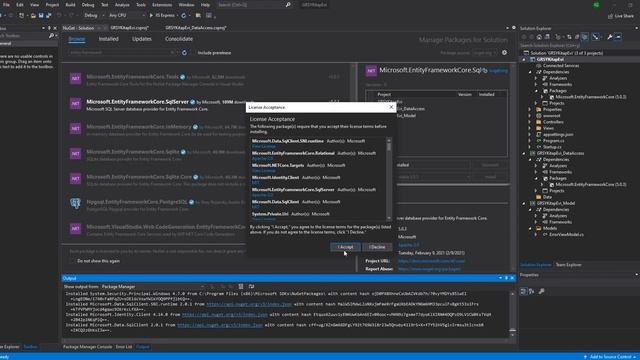Click Solution Explorer Show All Files icon
The height and width of the screenshot is (360, 640).
tap(585, 37)
